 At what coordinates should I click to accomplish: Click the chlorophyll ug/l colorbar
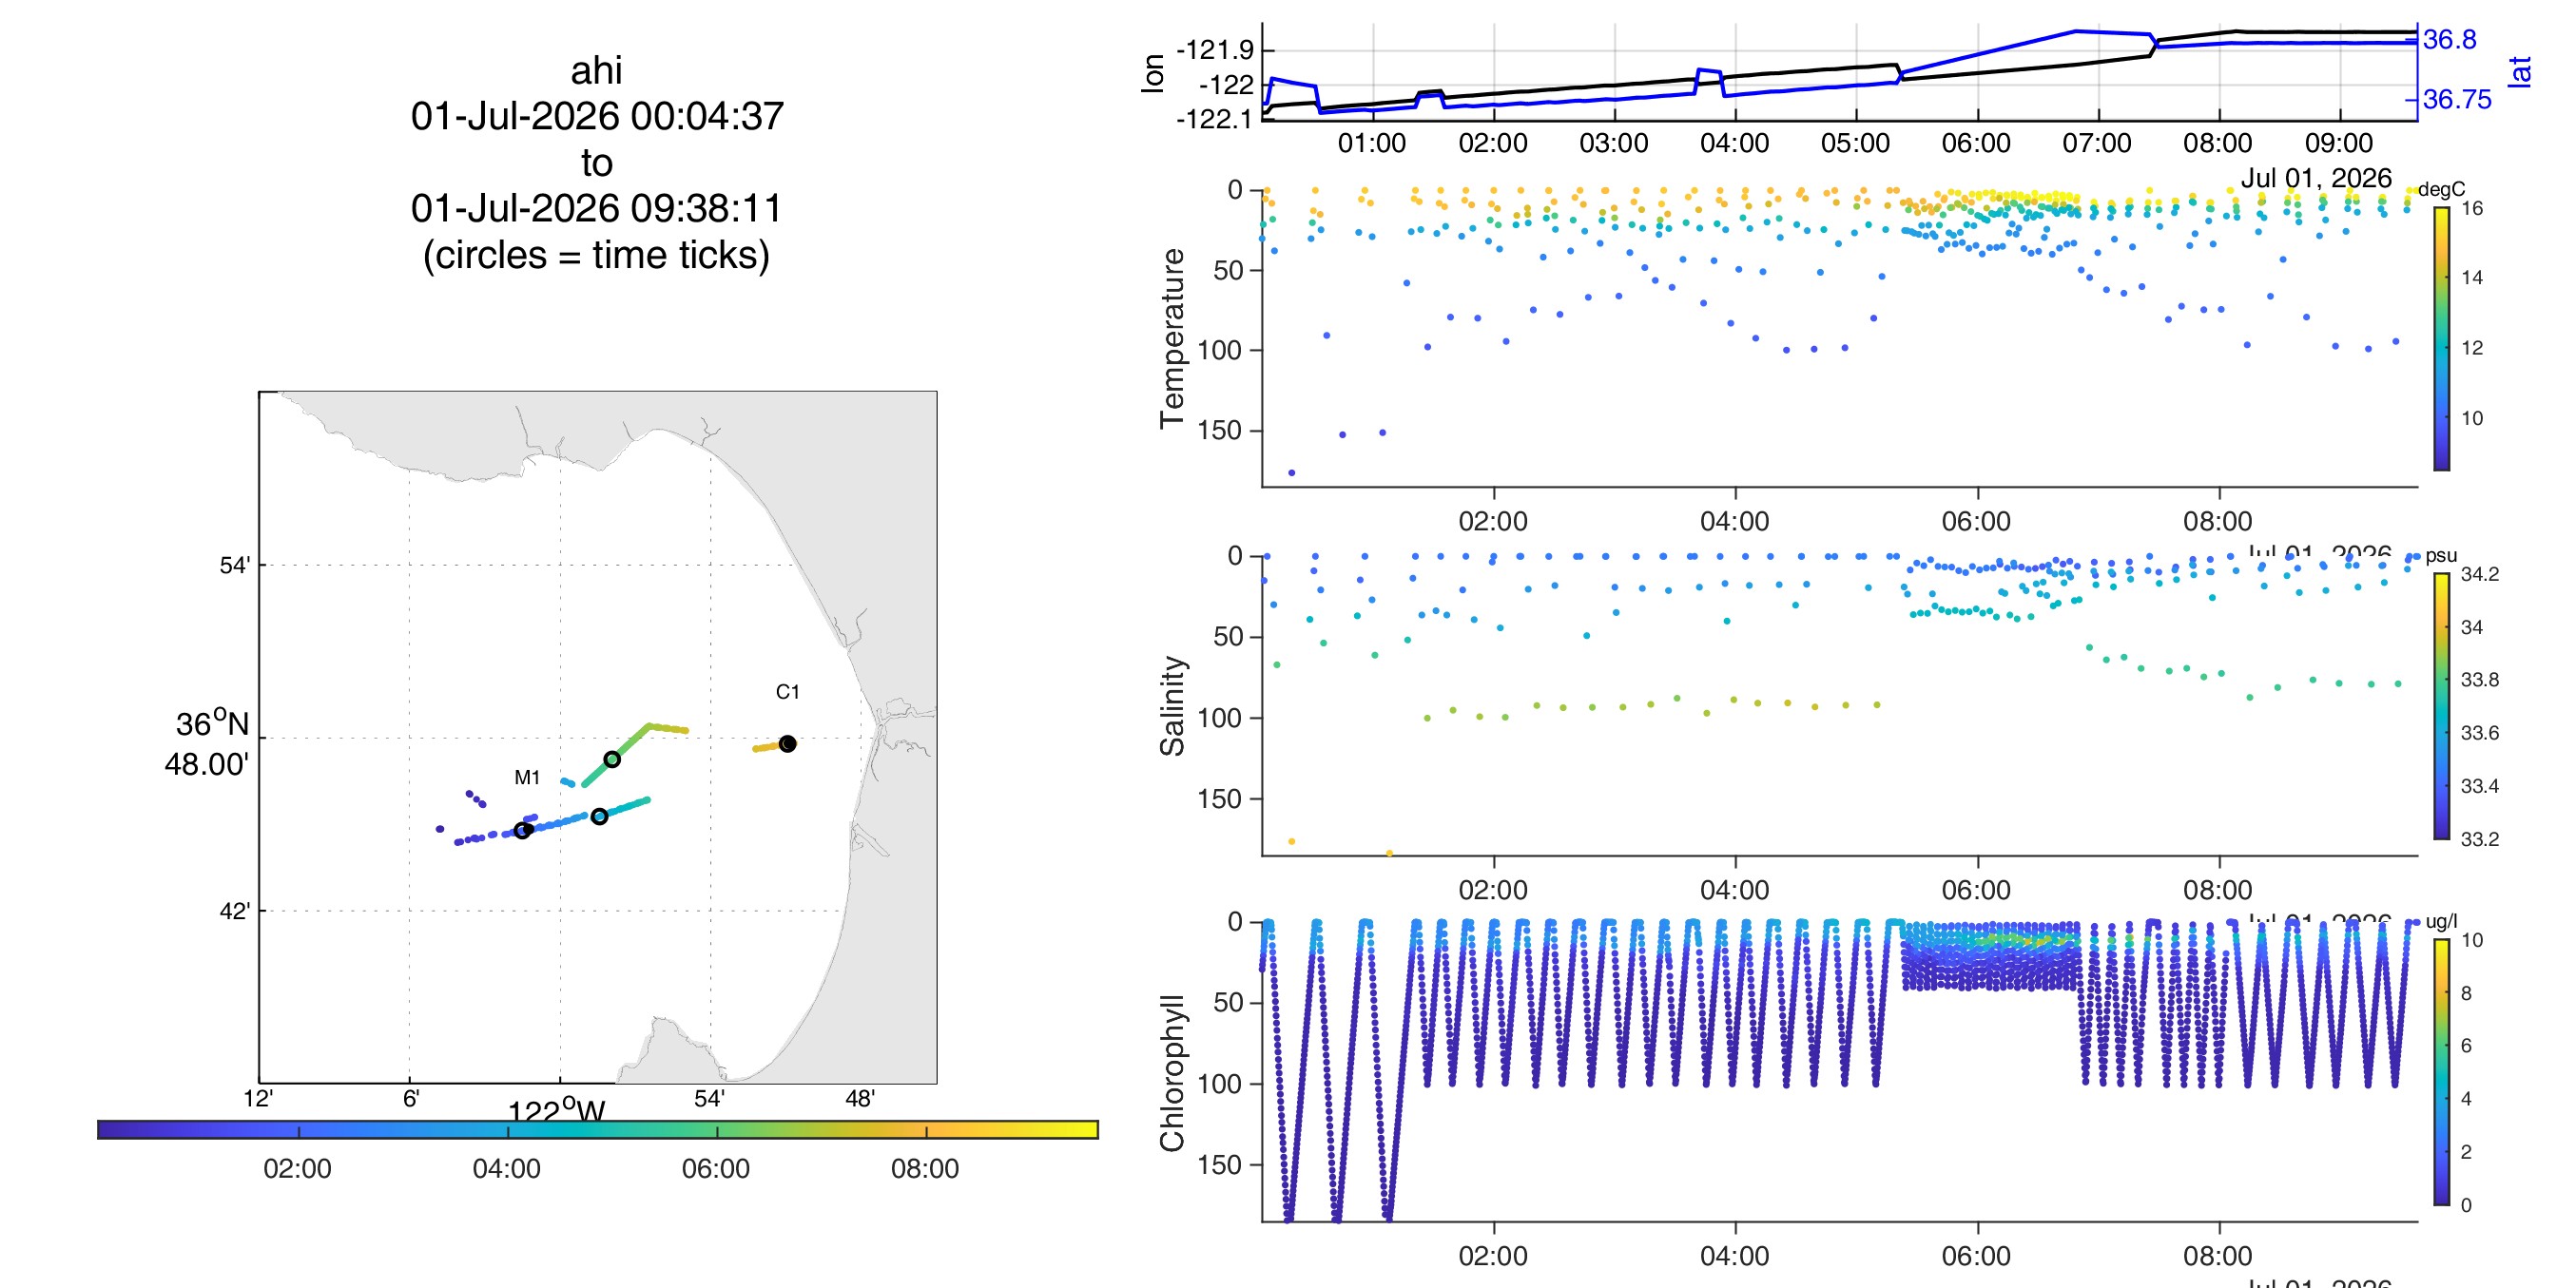tap(2441, 1072)
